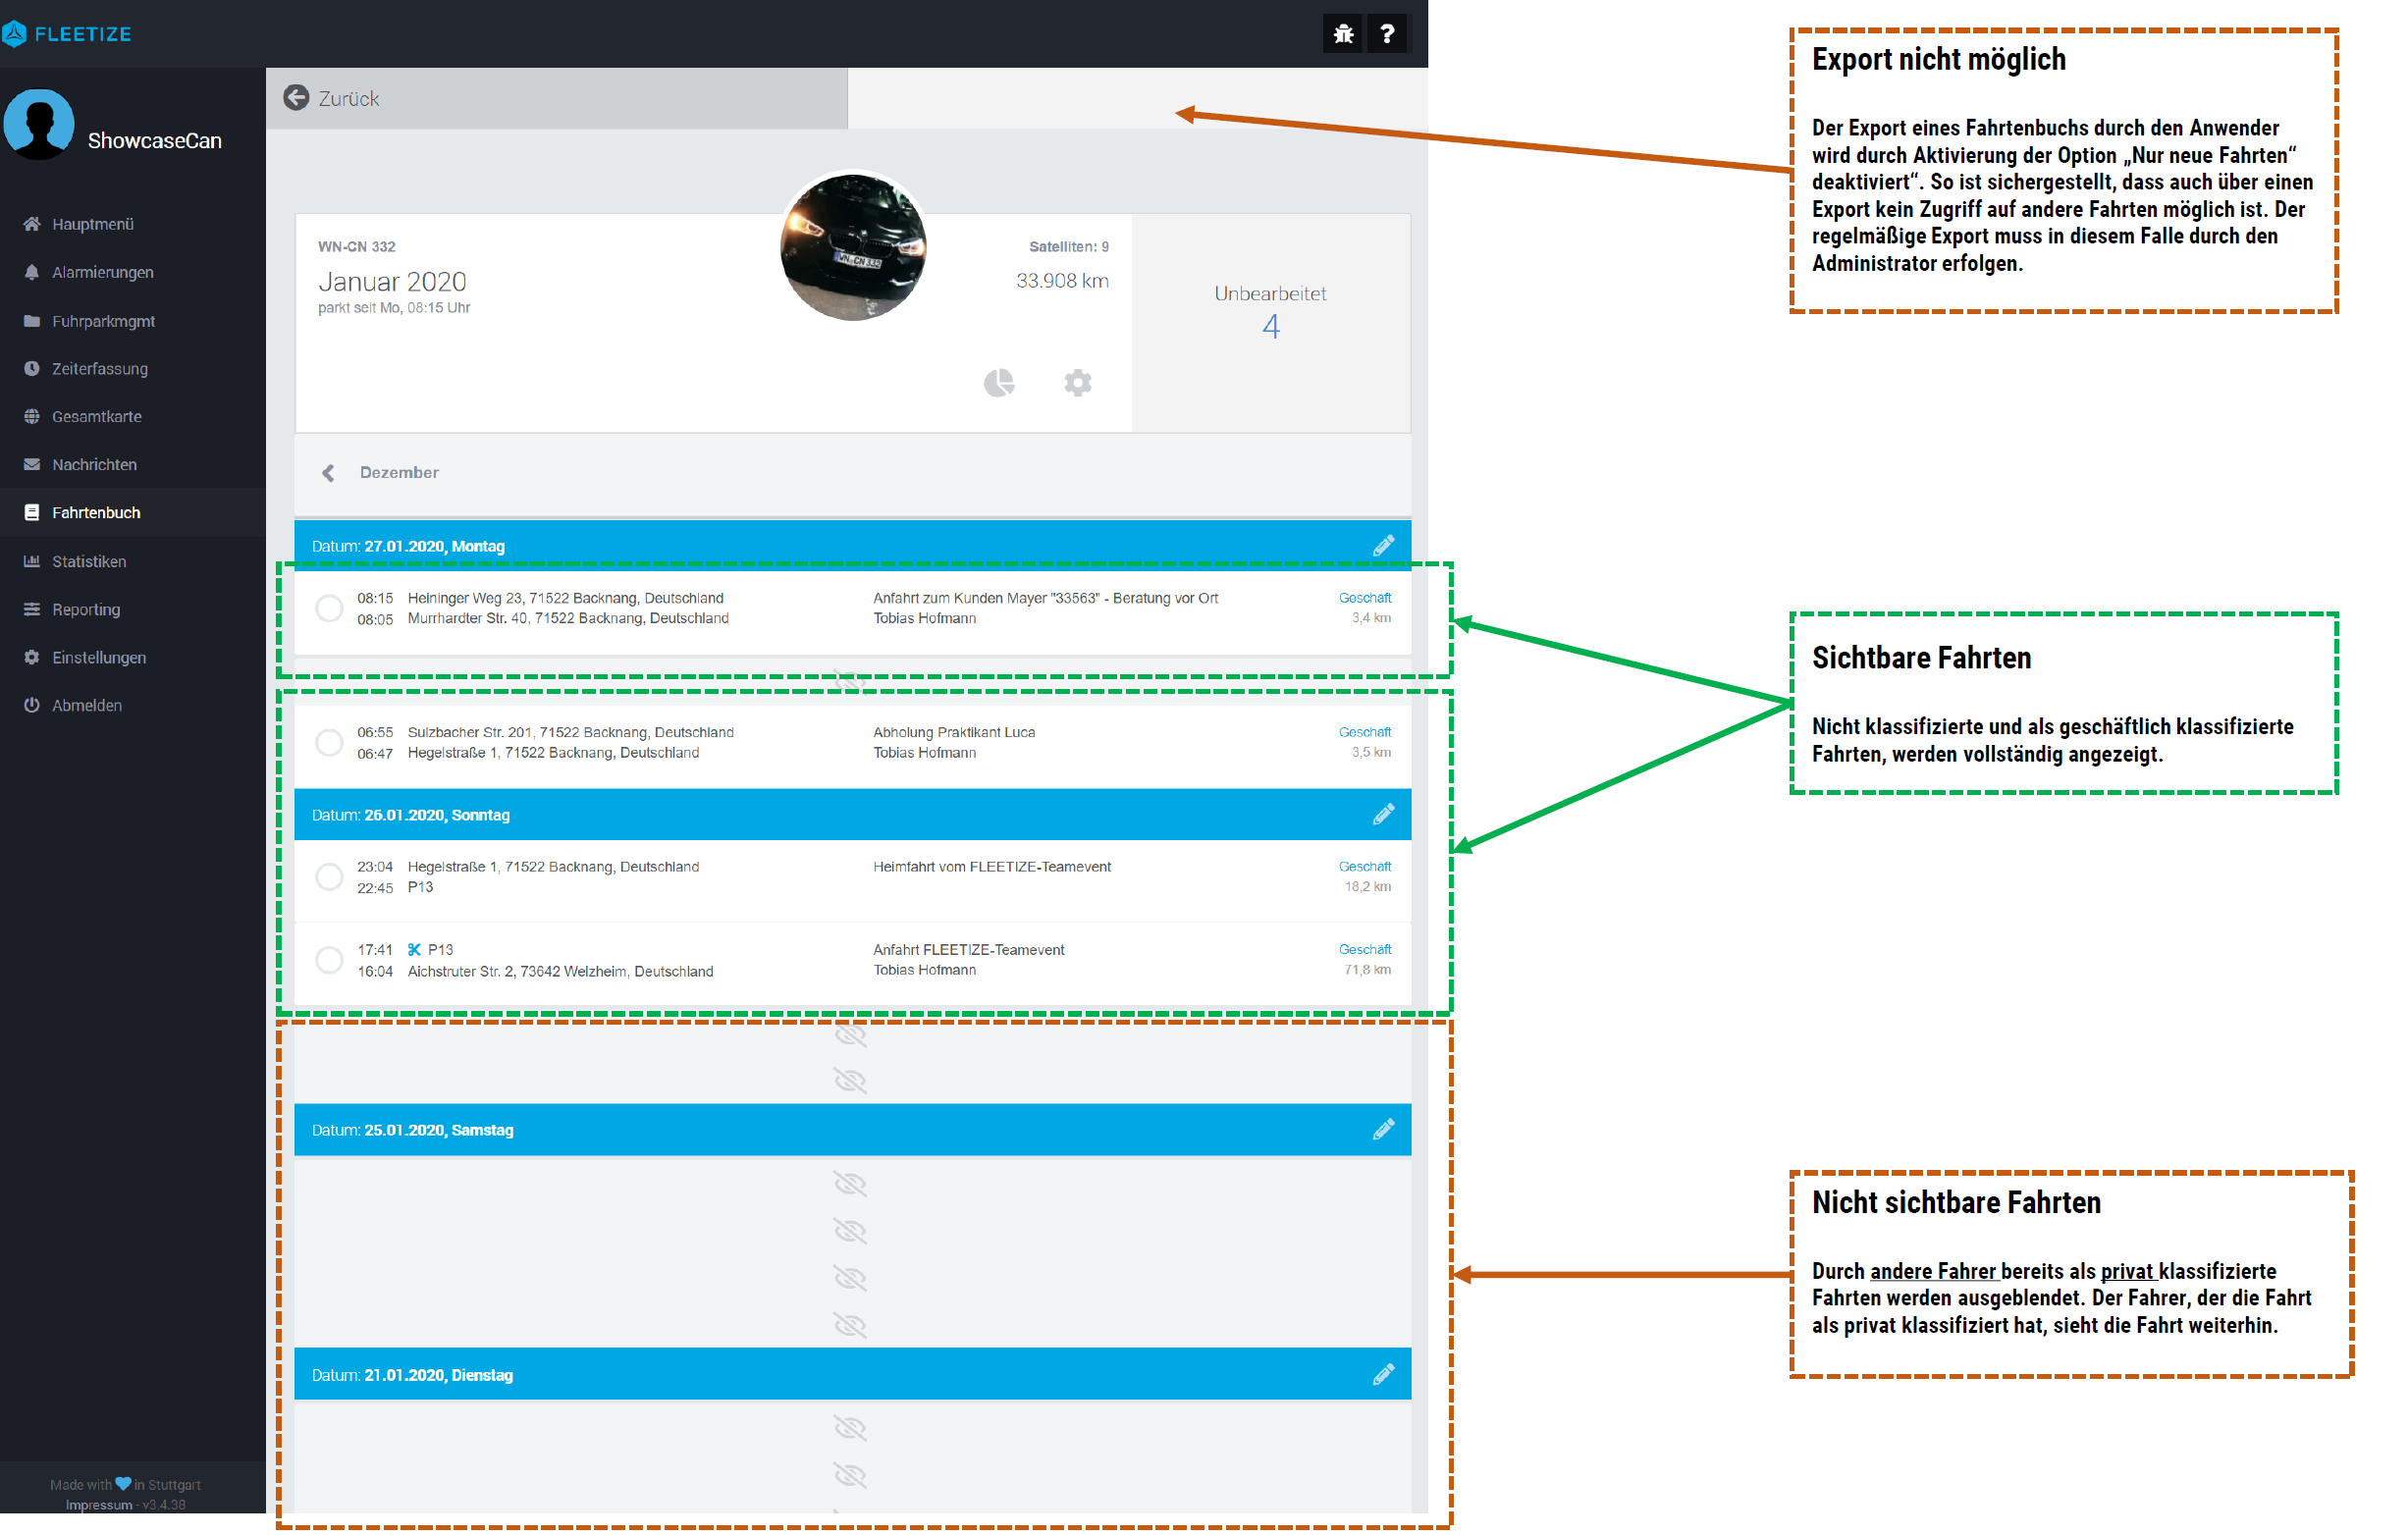Click the Hauptmenü home icon
Screen dimensions: 2408x1535
32,224
